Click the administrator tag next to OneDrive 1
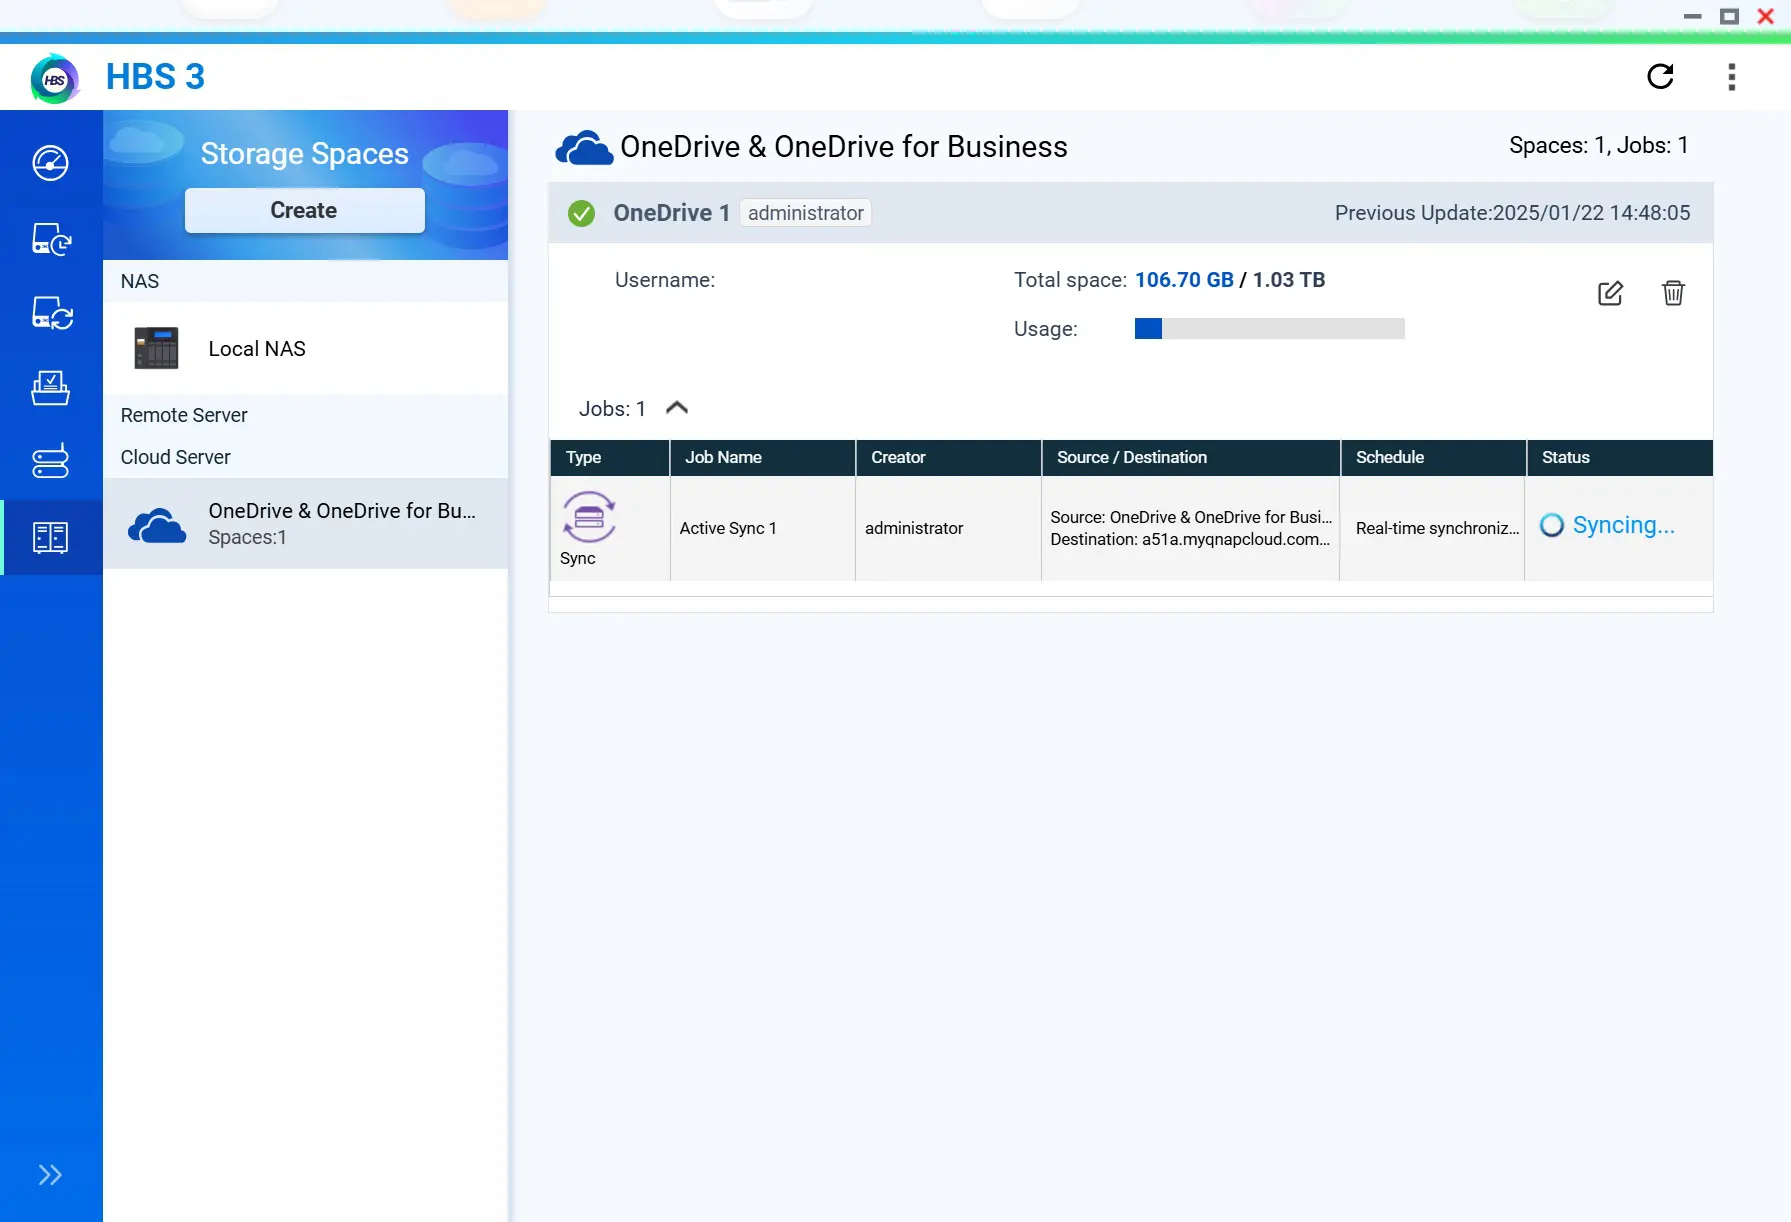Image resolution: width=1791 pixels, height=1222 pixels. pos(806,213)
